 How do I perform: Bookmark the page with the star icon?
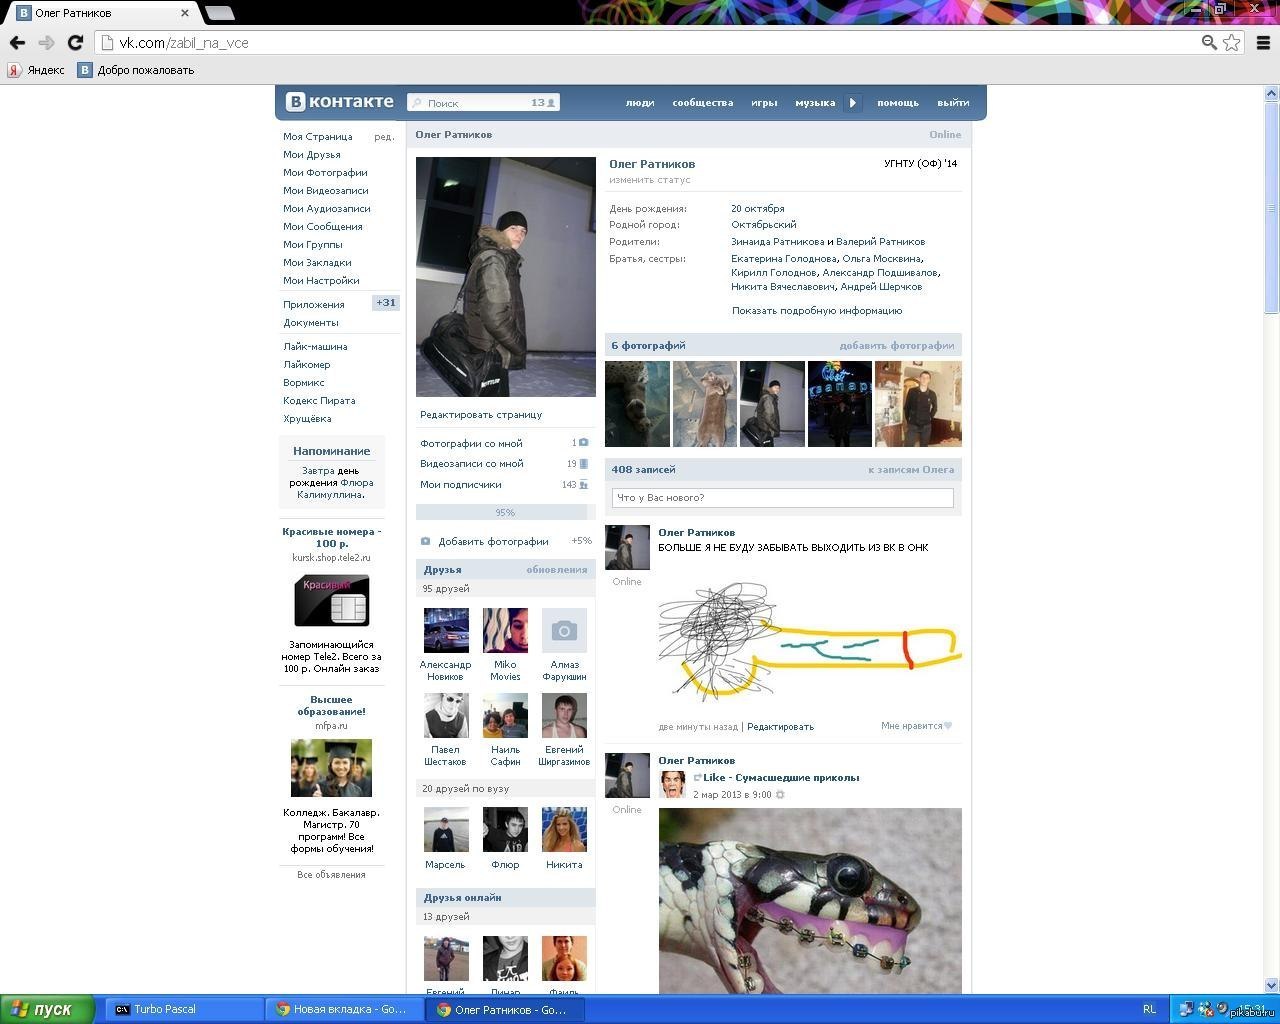click(1232, 42)
